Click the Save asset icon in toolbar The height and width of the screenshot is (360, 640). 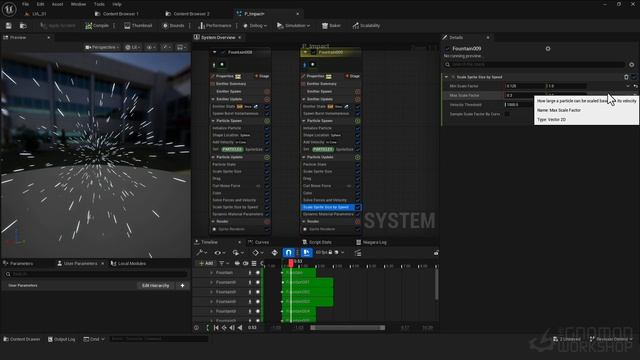(x=9, y=26)
